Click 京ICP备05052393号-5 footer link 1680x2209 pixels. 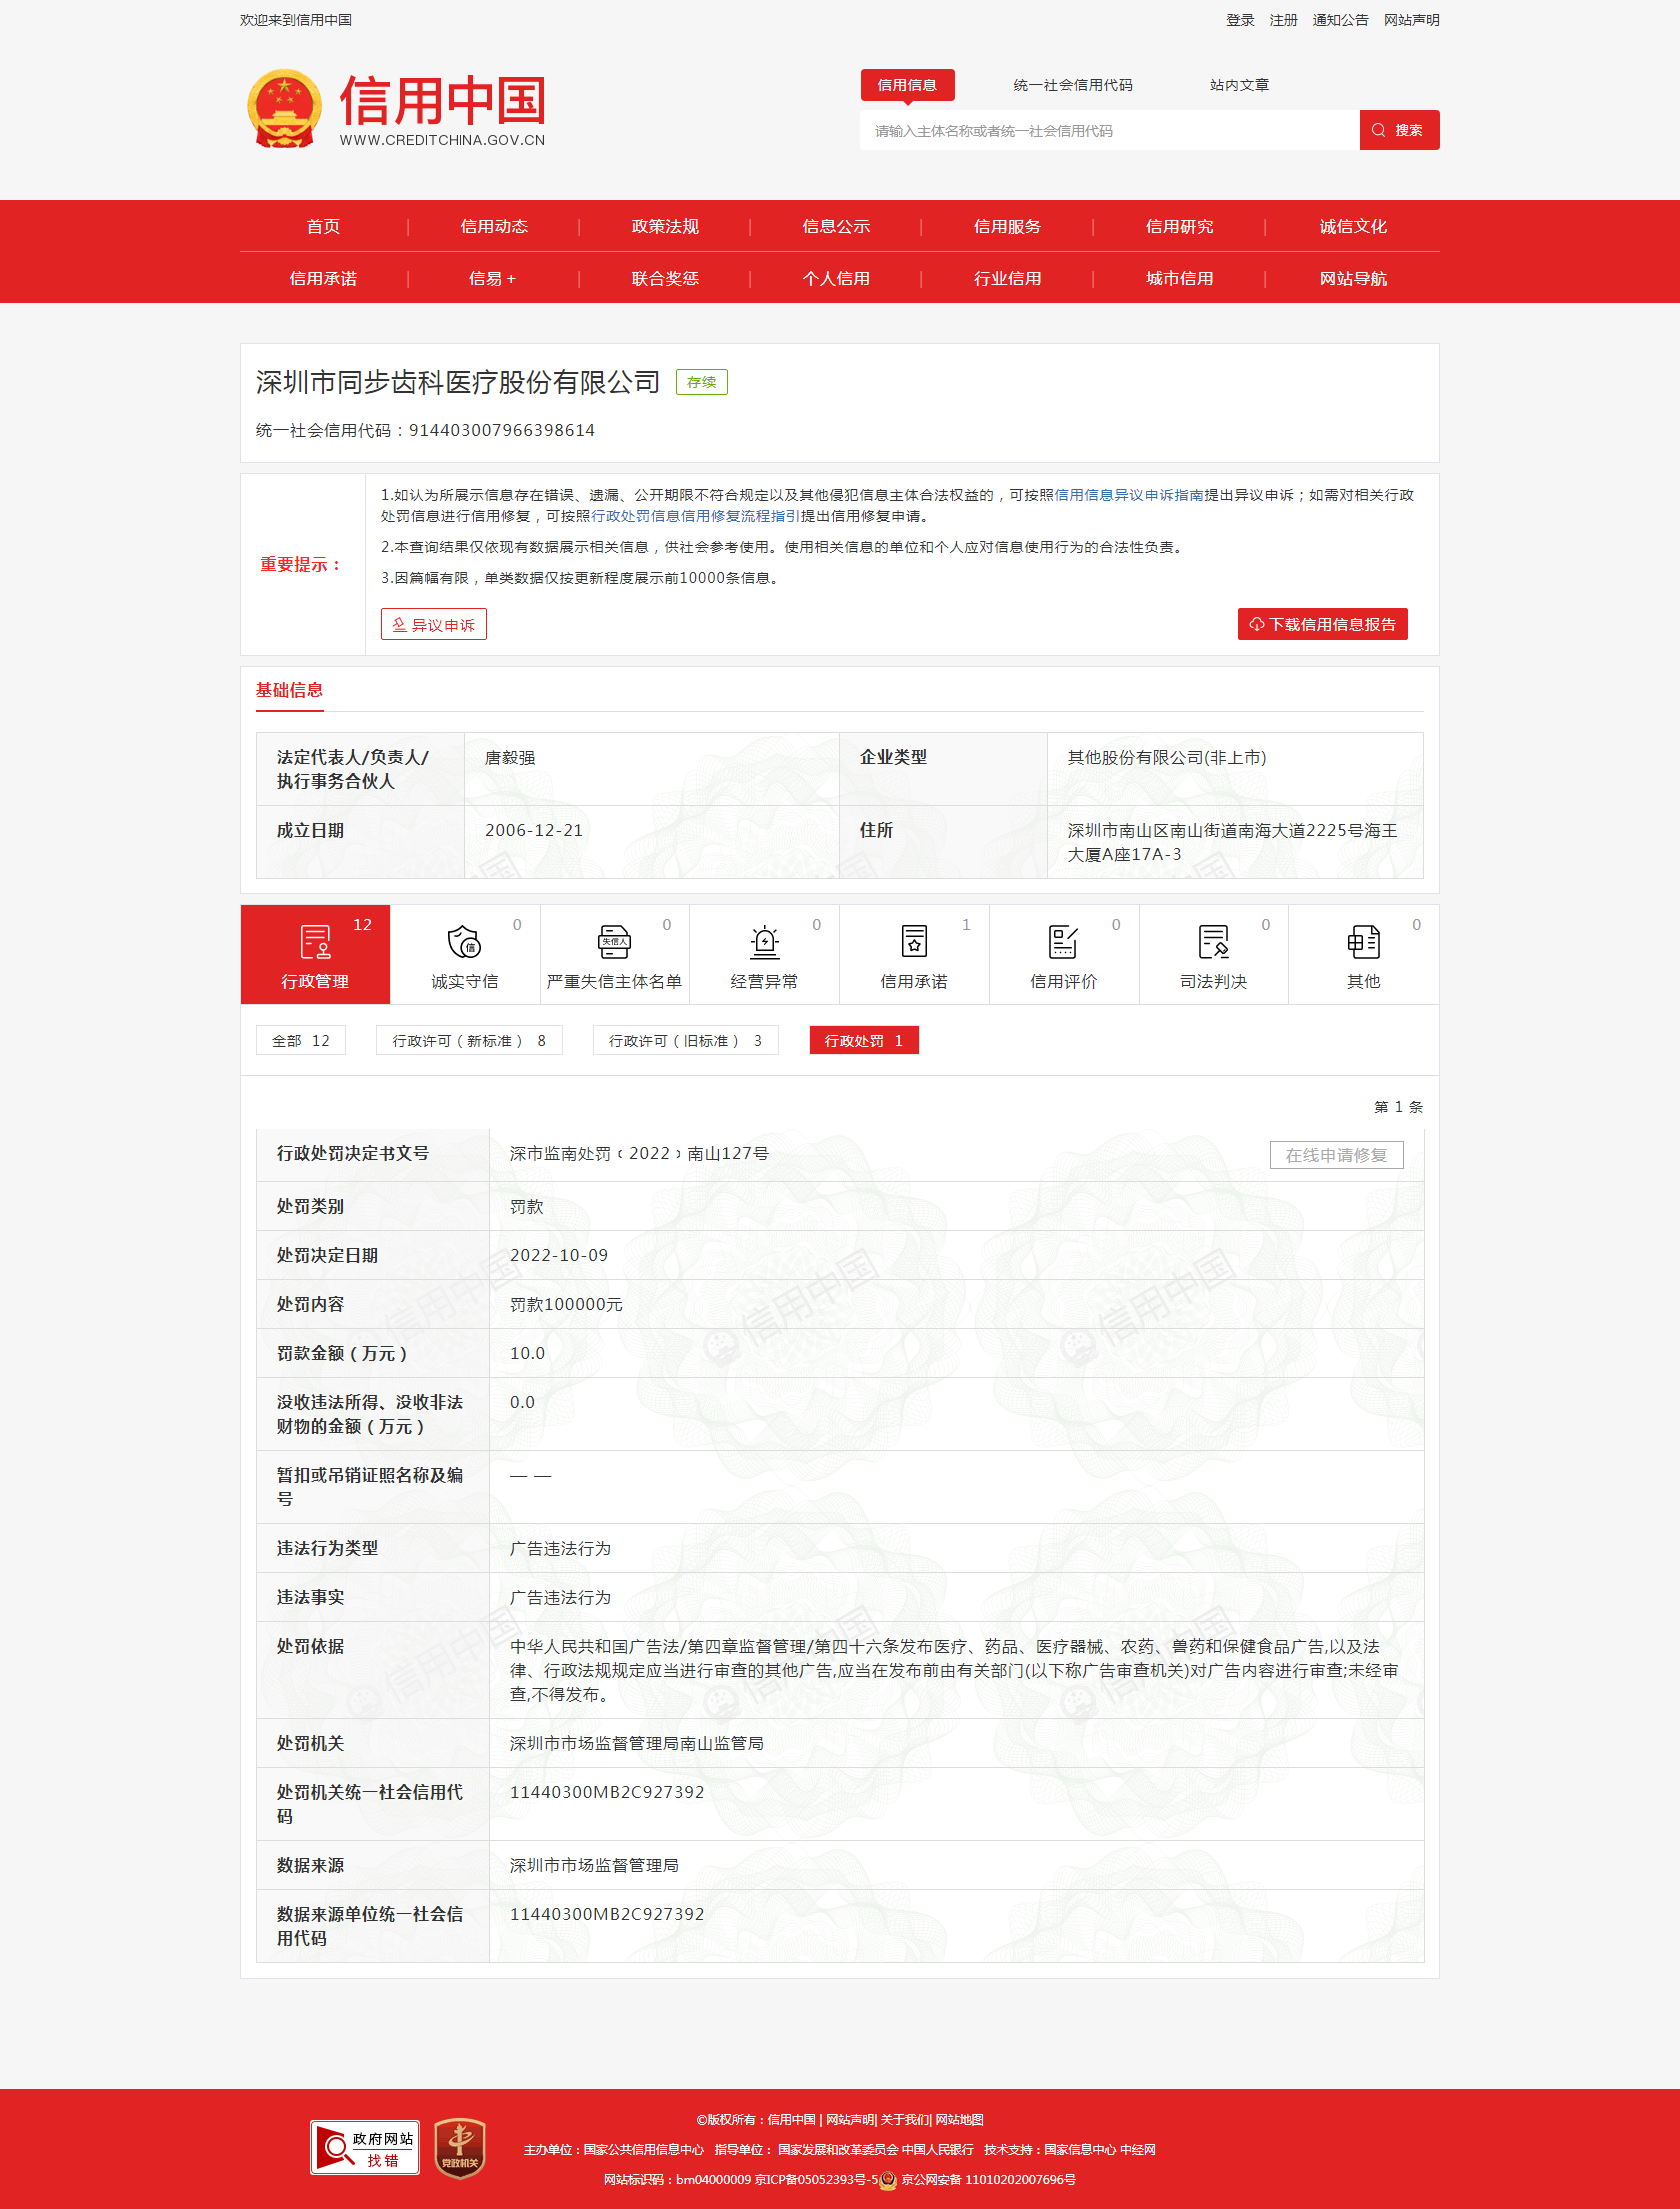tap(816, 2180)
